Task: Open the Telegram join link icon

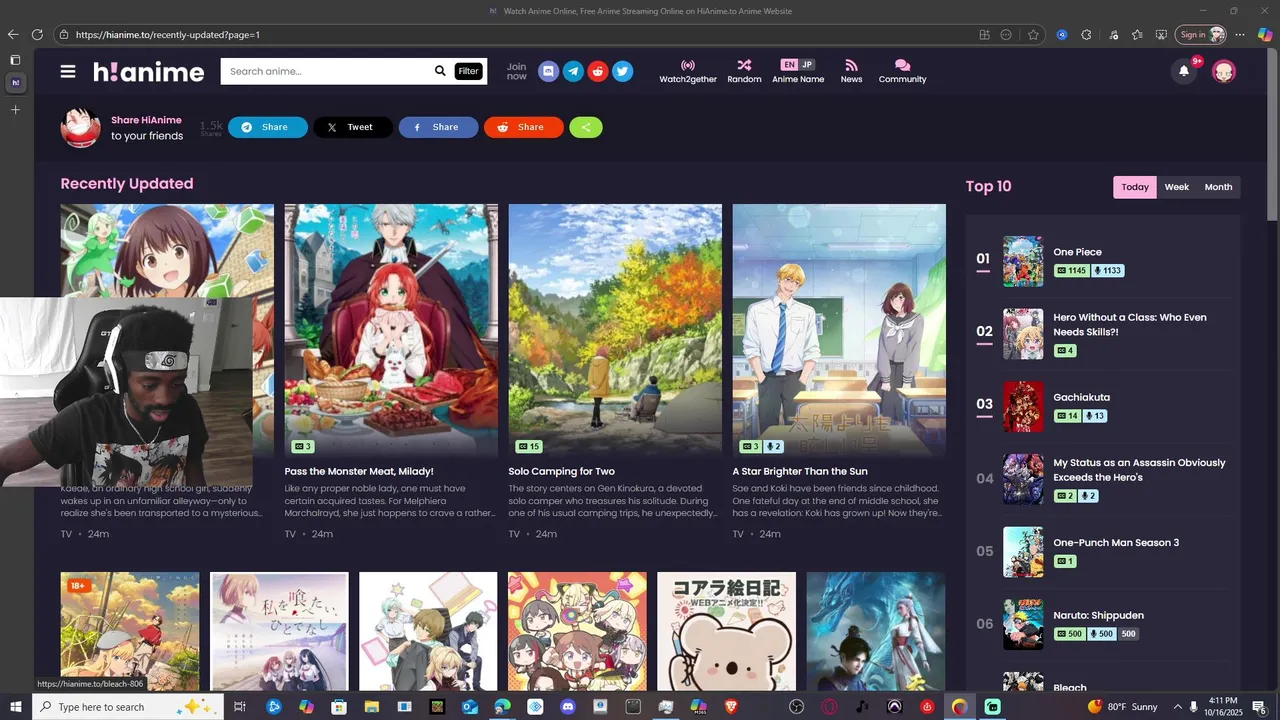Action: point(573,71)
